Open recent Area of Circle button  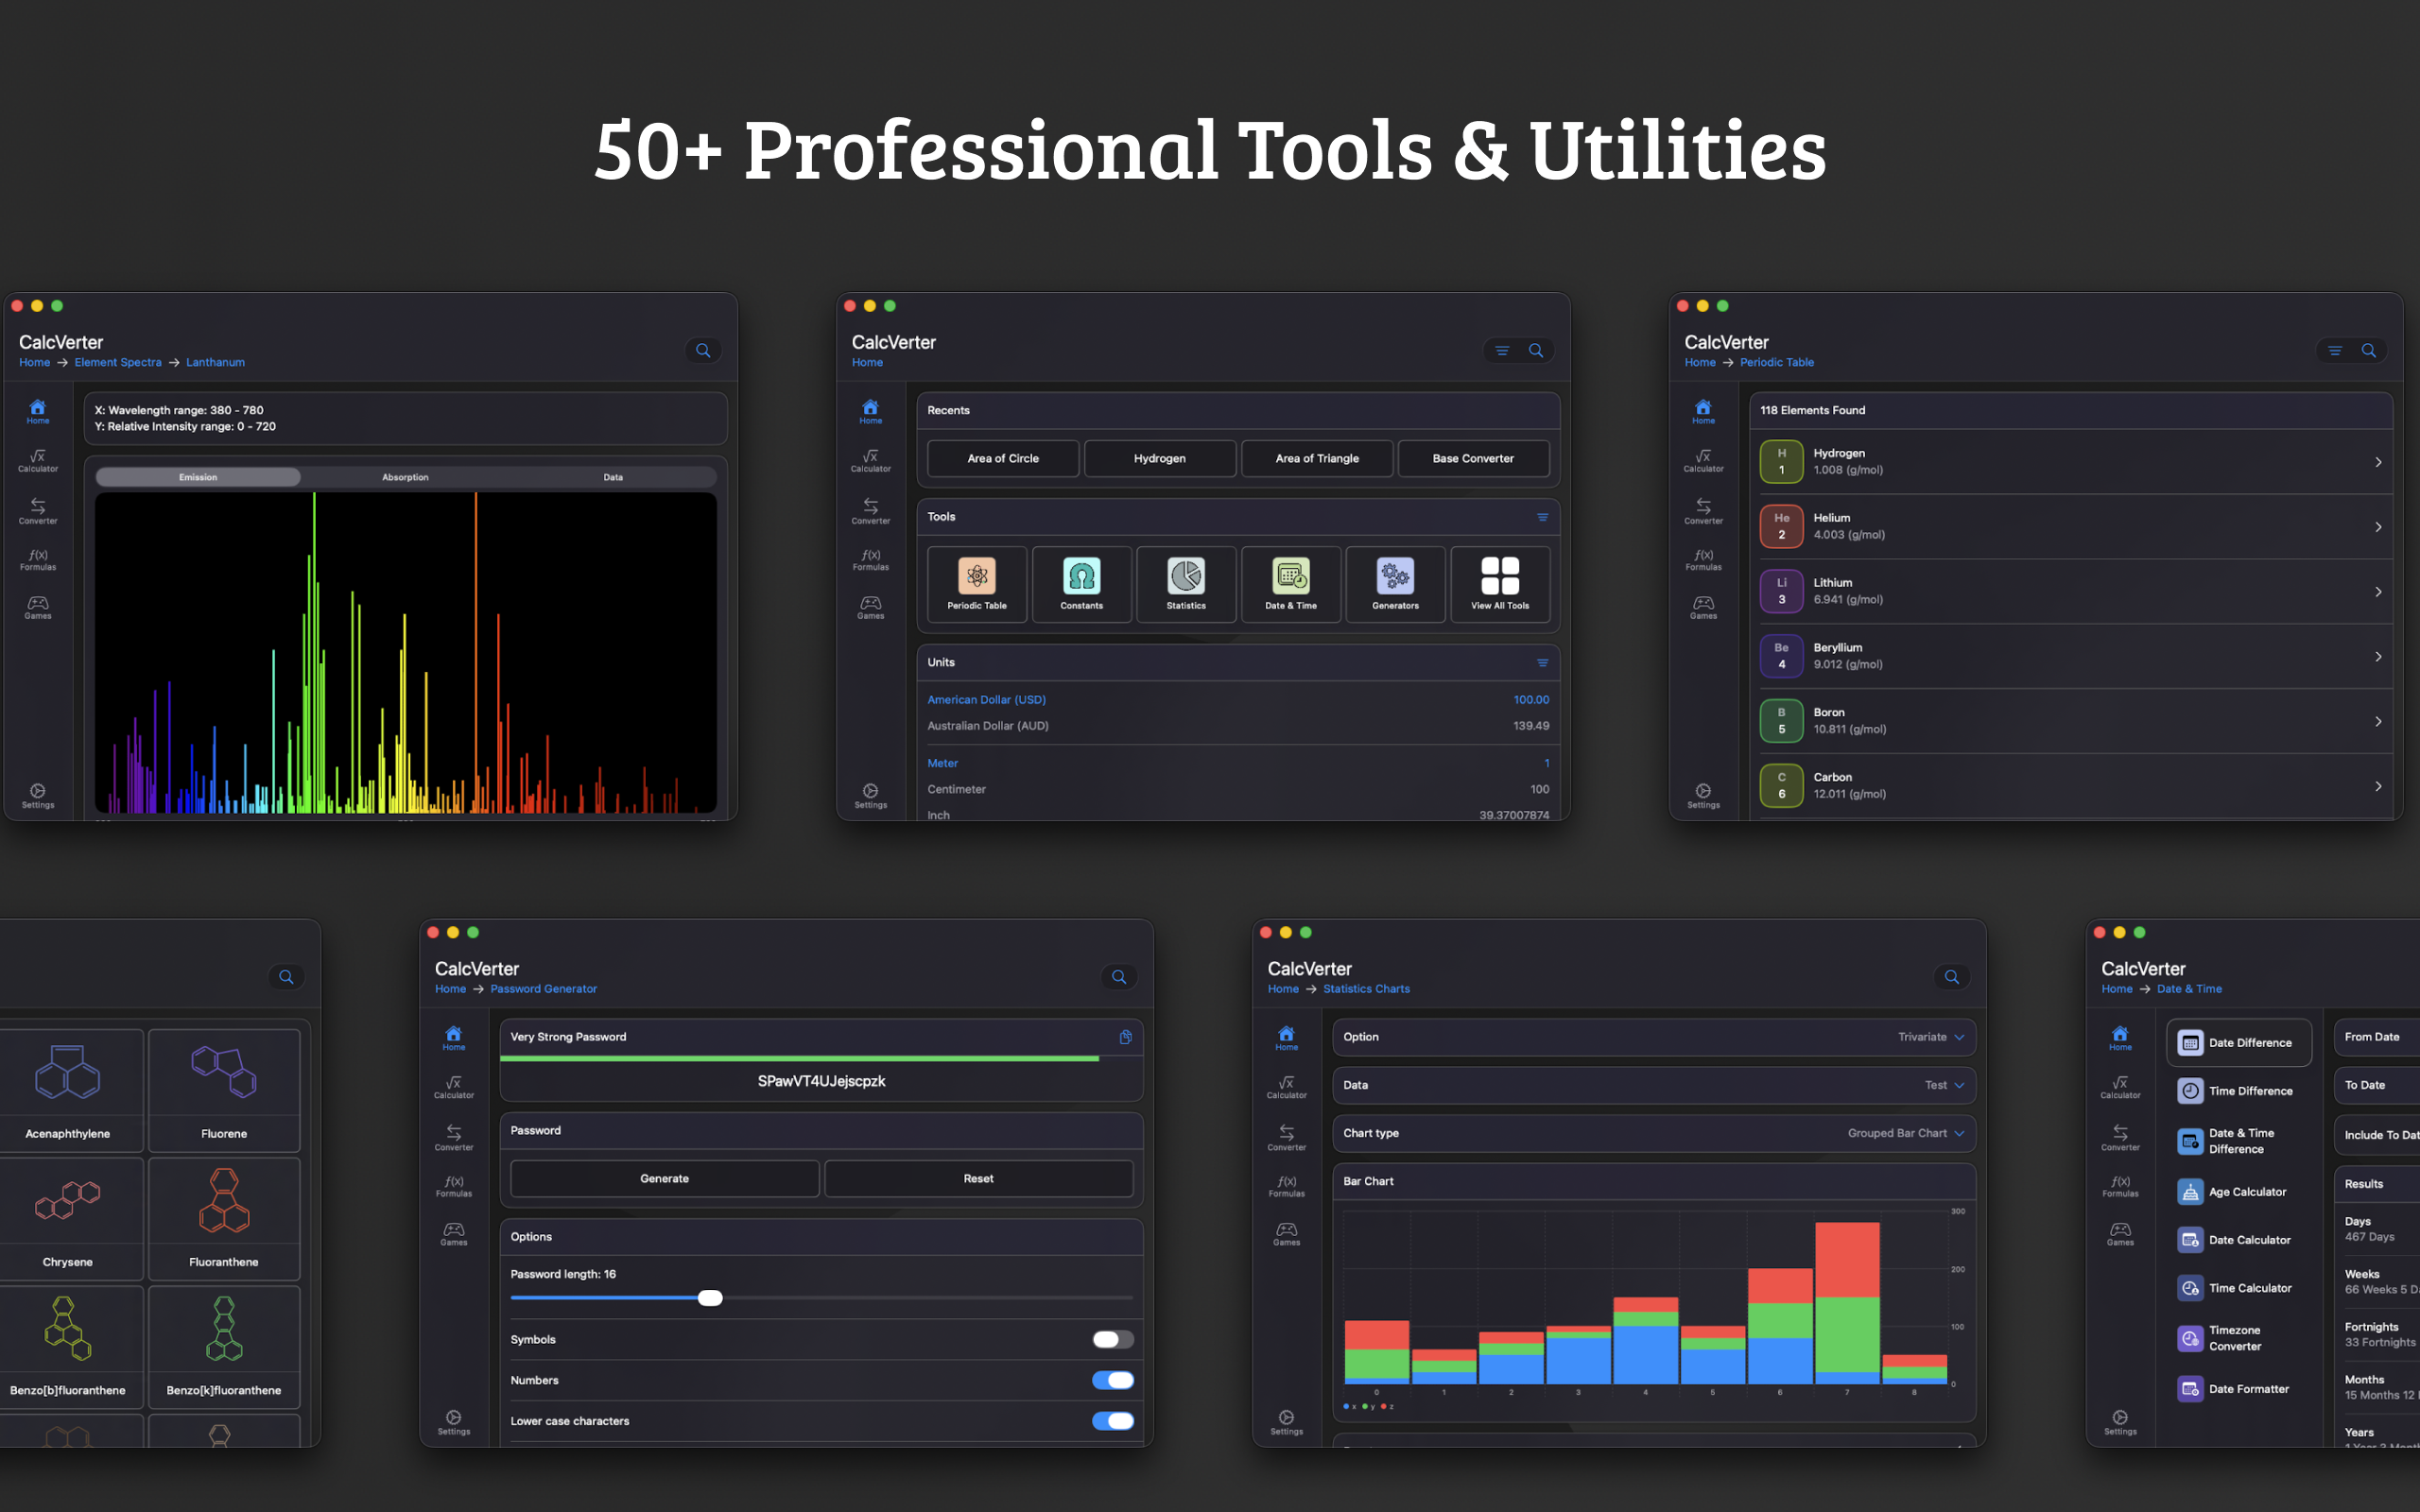tap(1003, 459)
